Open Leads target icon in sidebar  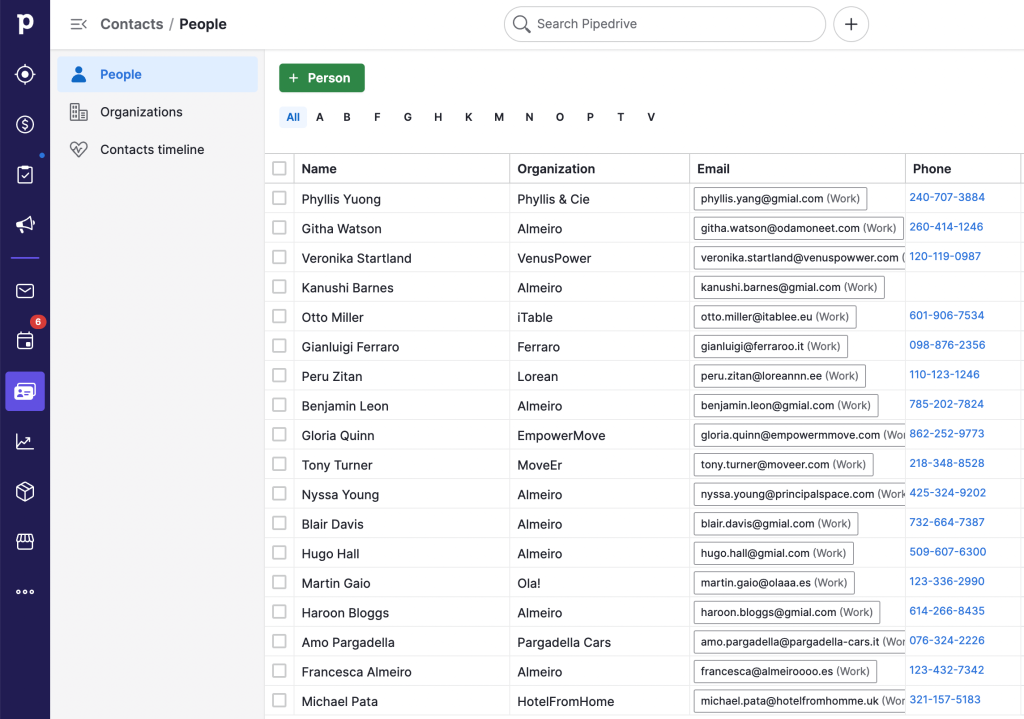pos(25,74)
